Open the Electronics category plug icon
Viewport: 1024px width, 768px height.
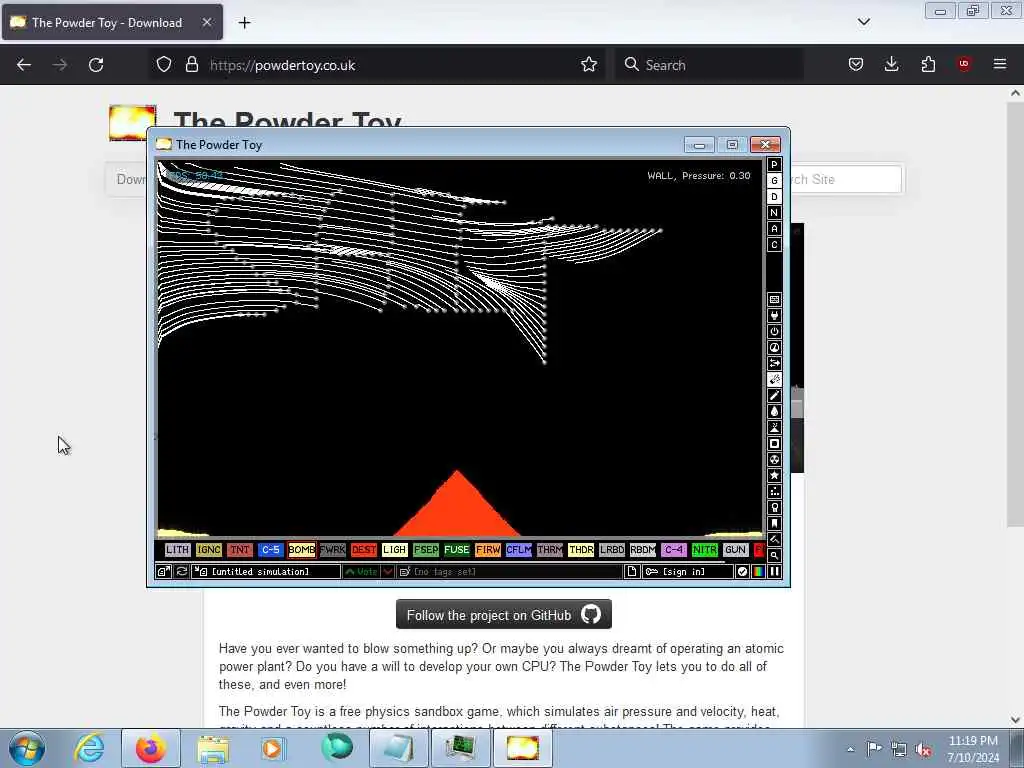(774, 315)
